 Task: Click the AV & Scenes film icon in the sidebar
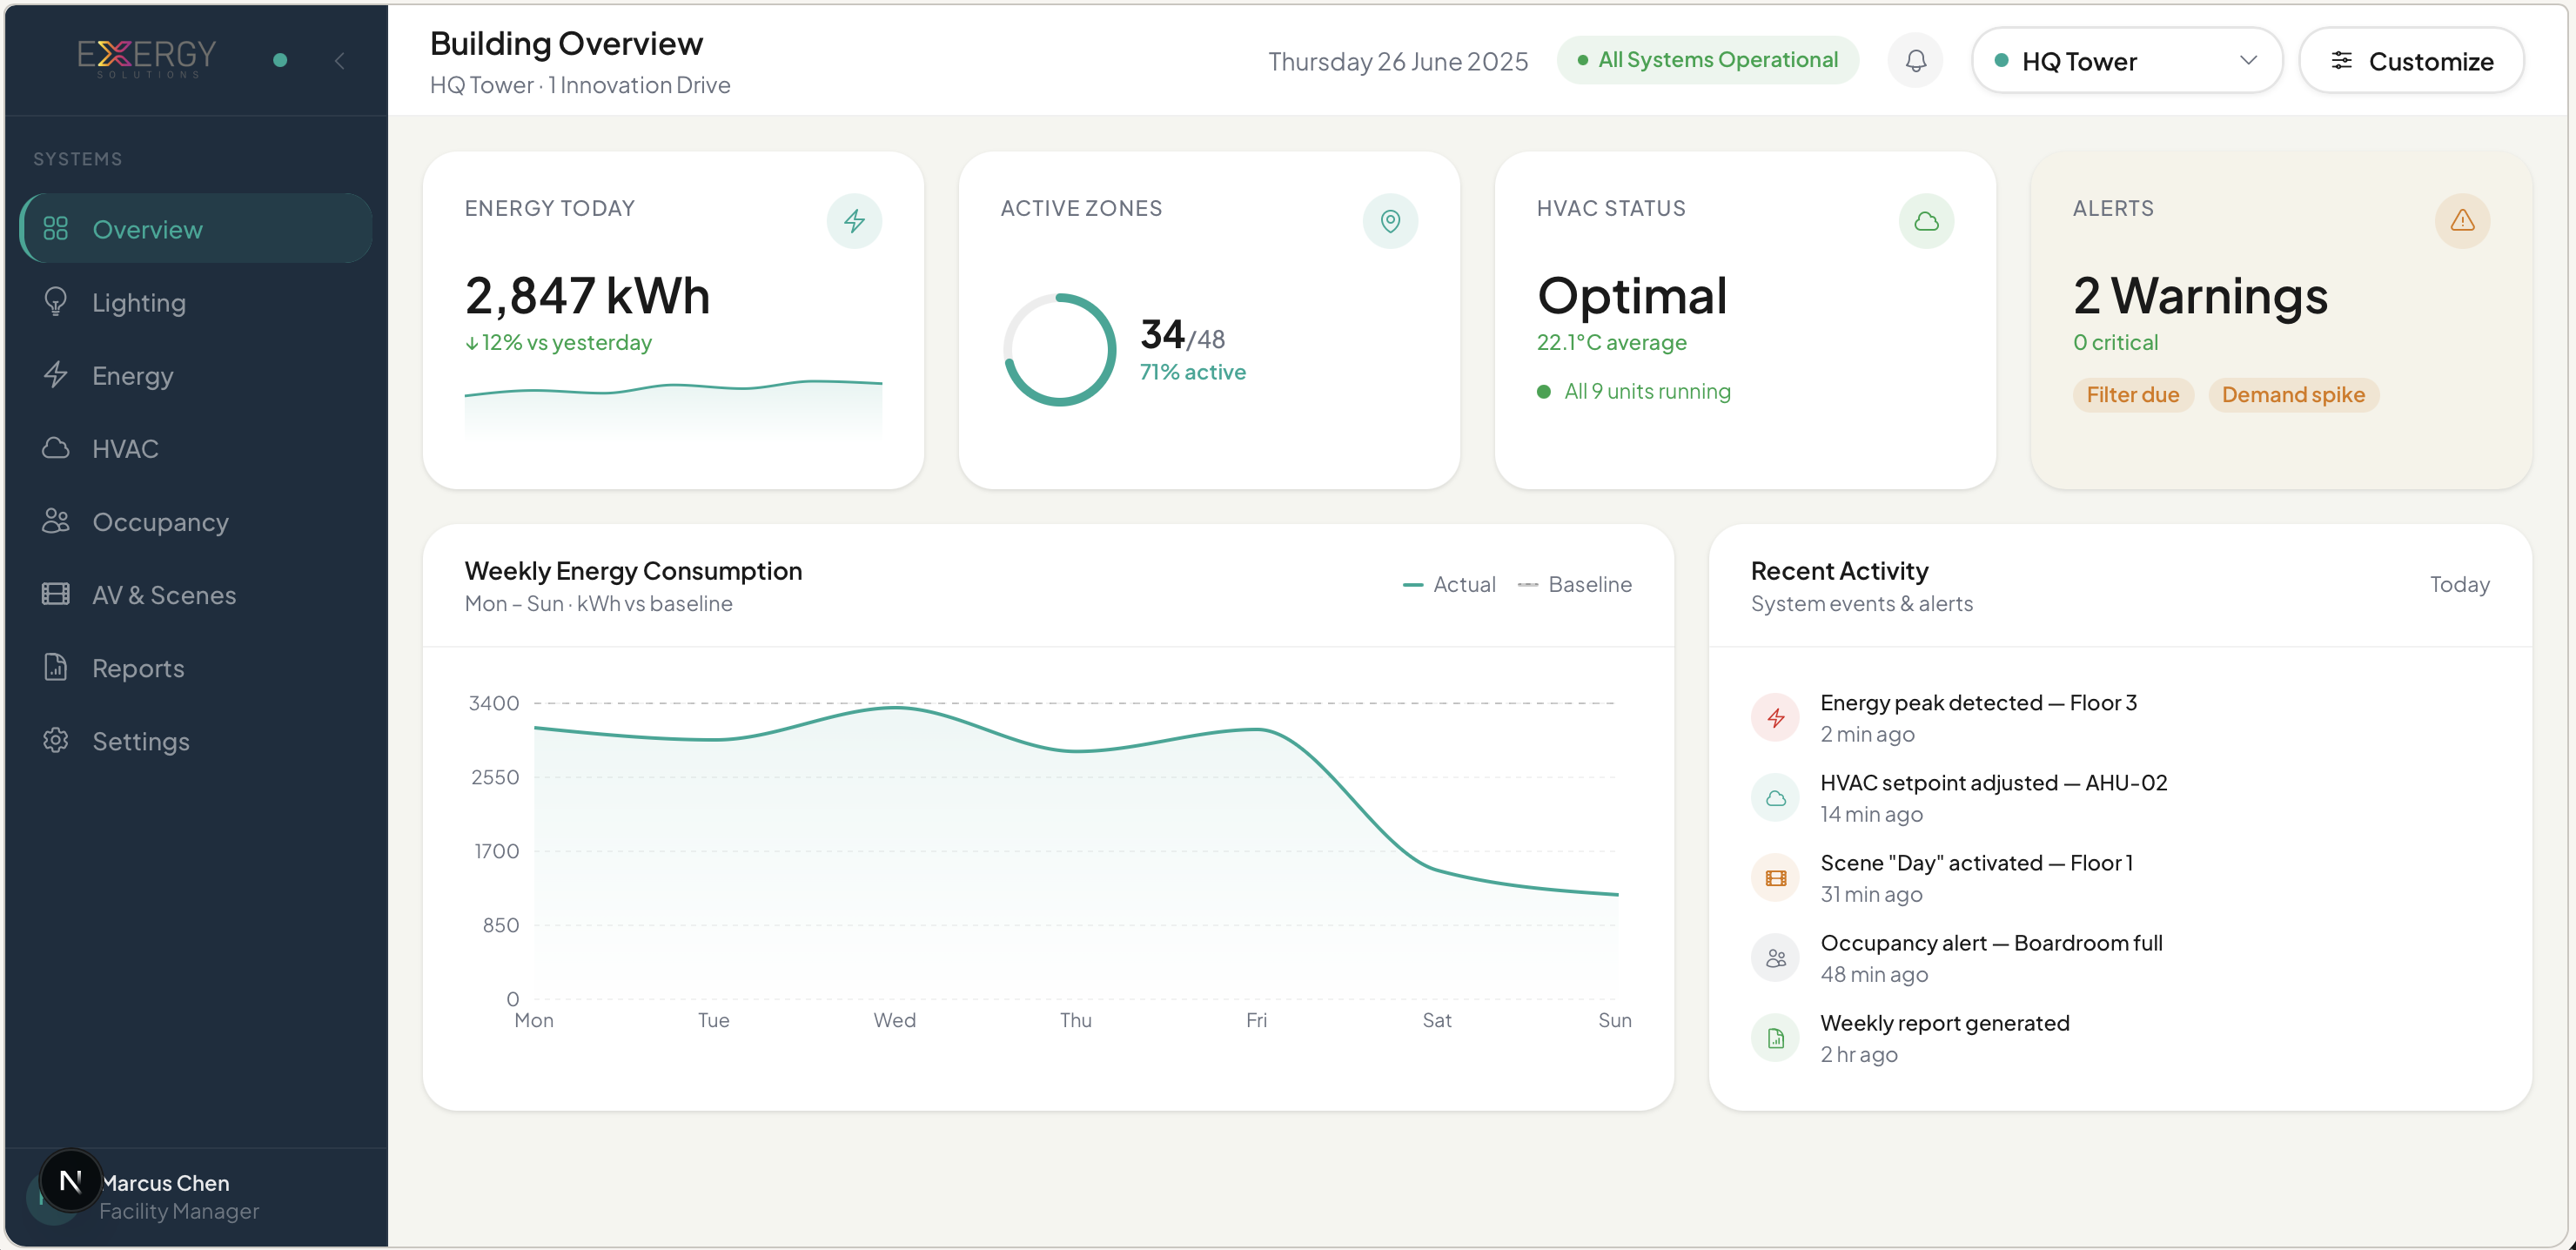click(x=56, y=594)
